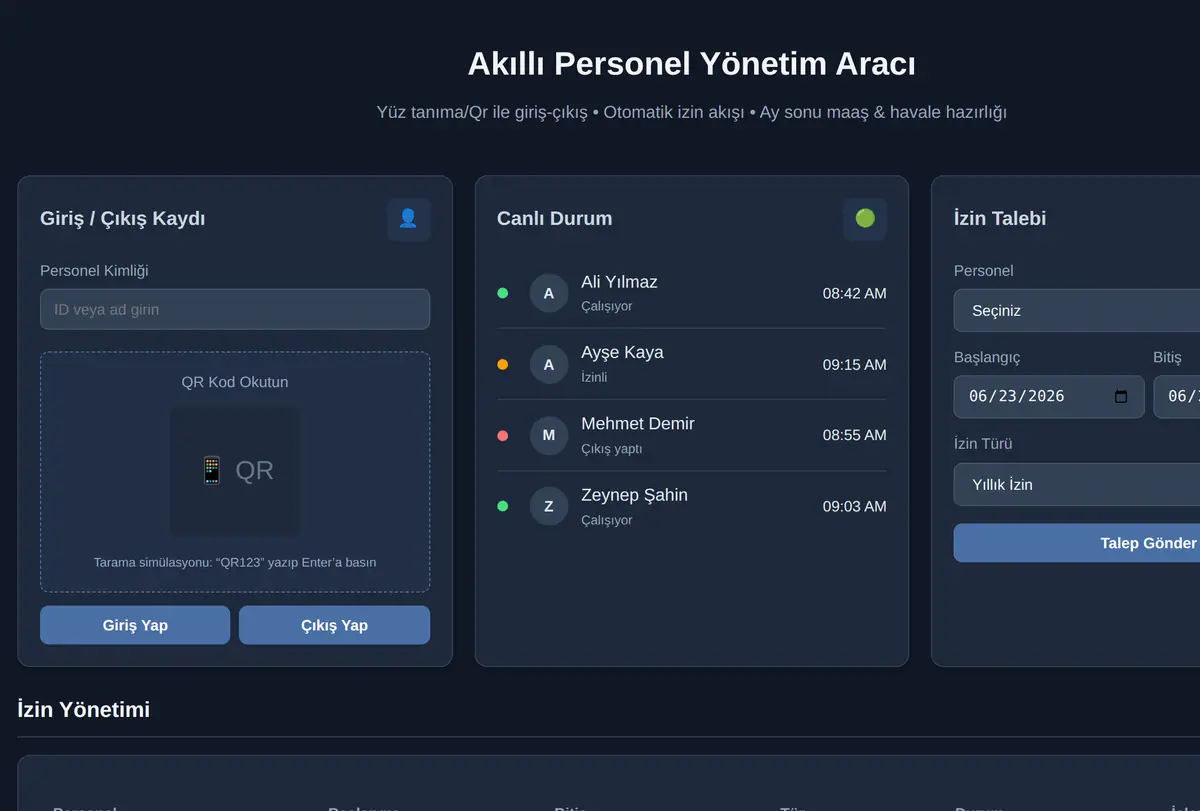Image resolution: width=1200 pixels, height=811 pixels.
Task: Click the QR Kod Okutun label
Action: pyautogui.click(x=235, y=382)
